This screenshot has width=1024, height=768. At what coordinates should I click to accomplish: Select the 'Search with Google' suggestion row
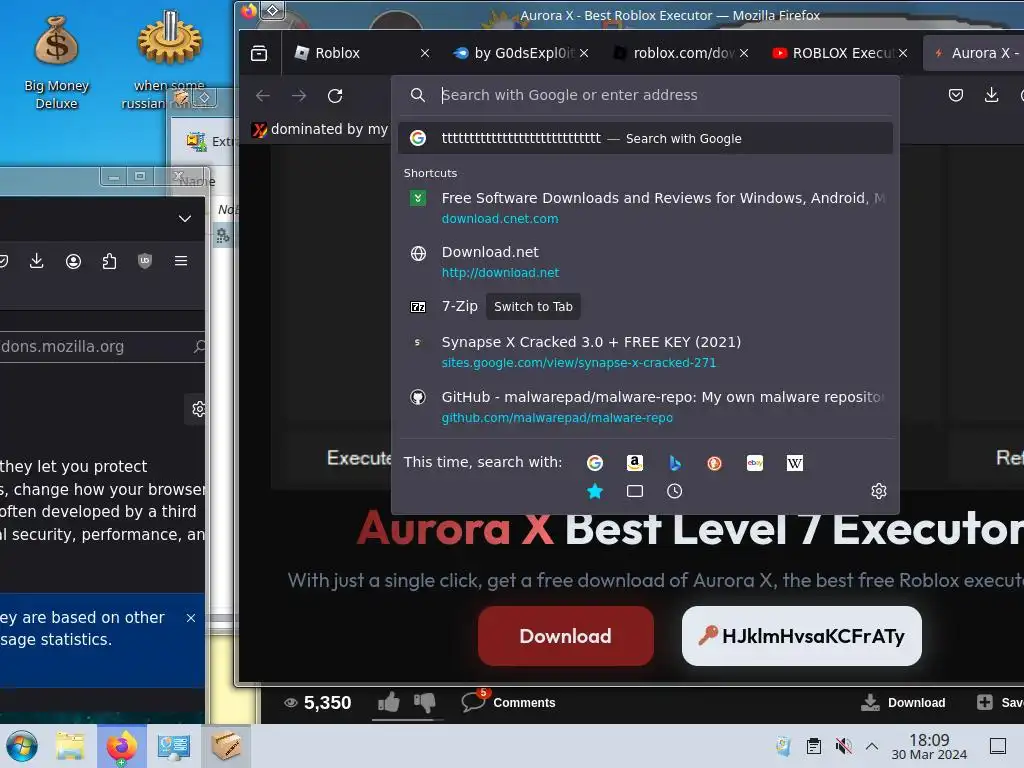tap(645, 138)
